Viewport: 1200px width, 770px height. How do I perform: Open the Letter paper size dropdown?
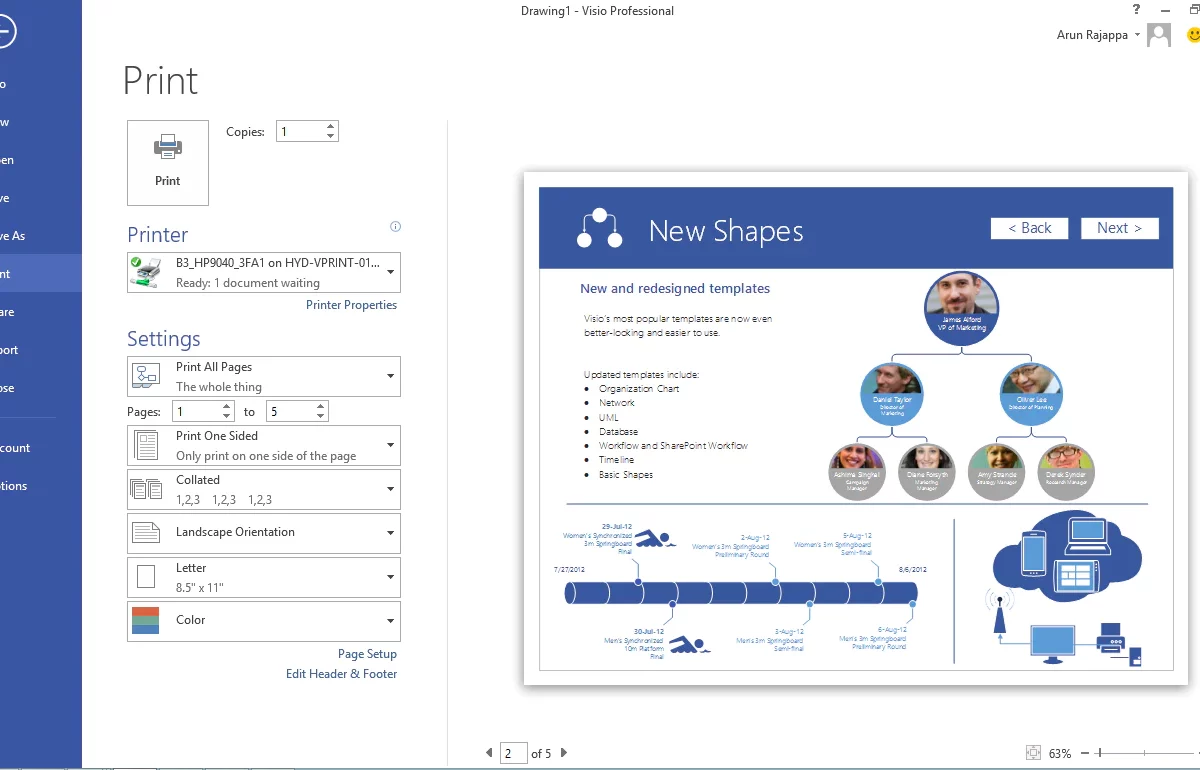click(264, 577)
